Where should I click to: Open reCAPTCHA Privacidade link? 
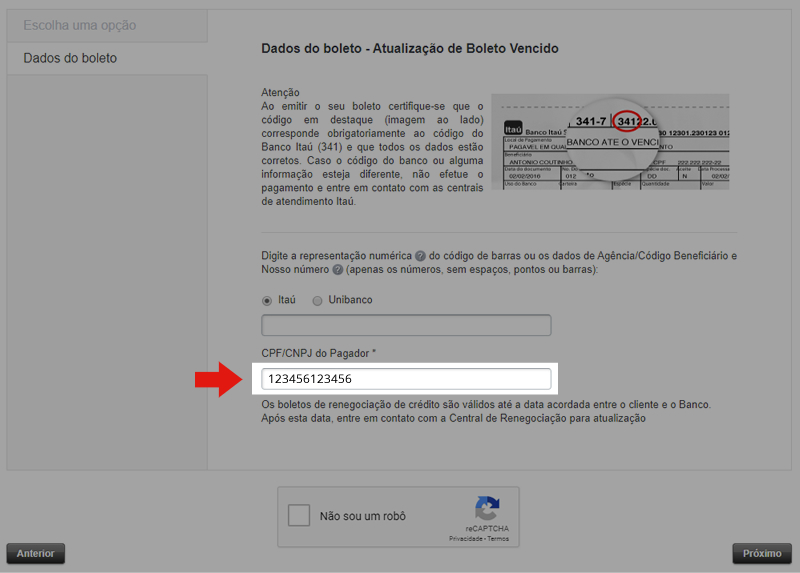[x=466, y=538]
